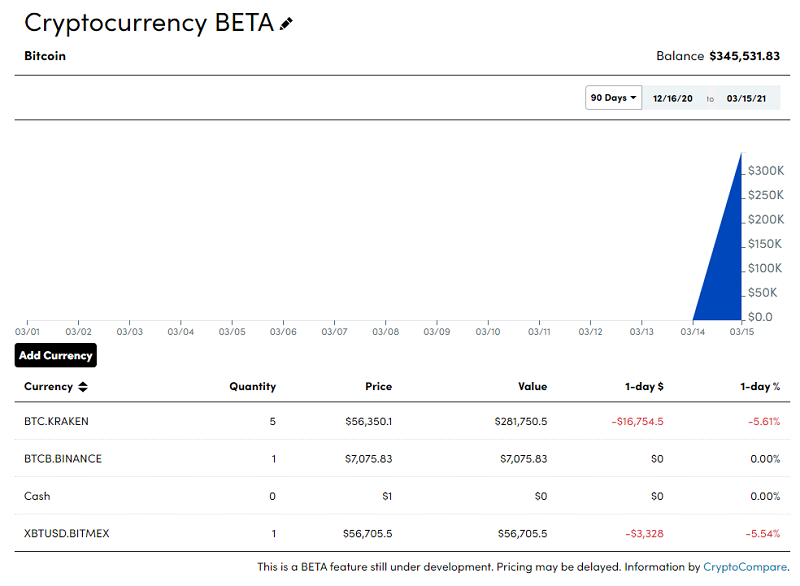Click the pencil edit icon beside title
This screenshot has width=800, height=586.
pos(287,24)
